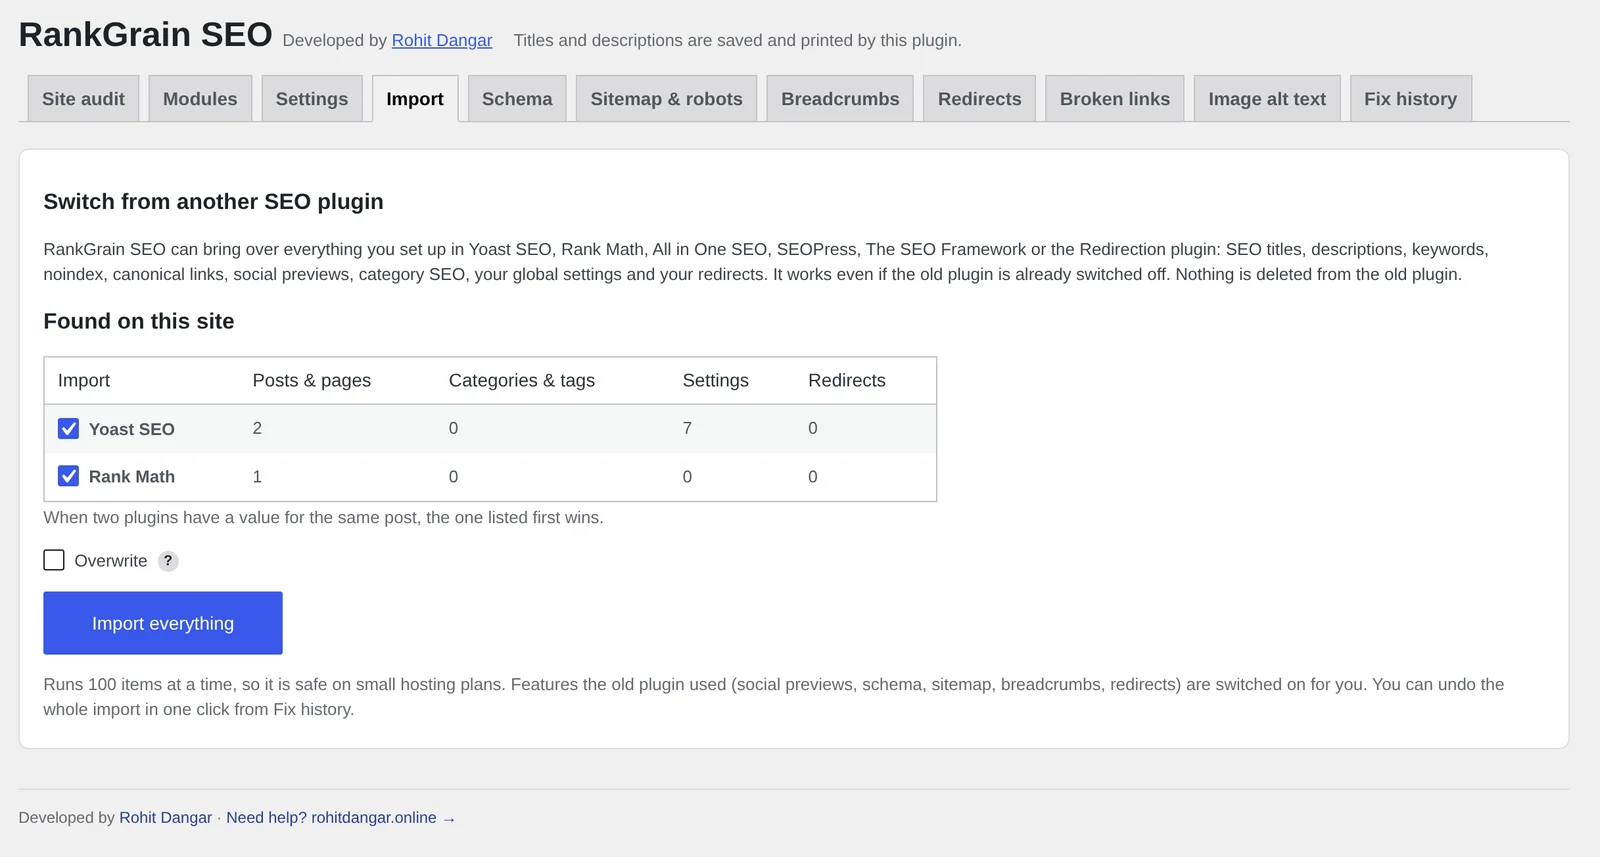Click the Posts & pages column header
The height and width of the screenshot is (857, 1600).
click(312, 380)
